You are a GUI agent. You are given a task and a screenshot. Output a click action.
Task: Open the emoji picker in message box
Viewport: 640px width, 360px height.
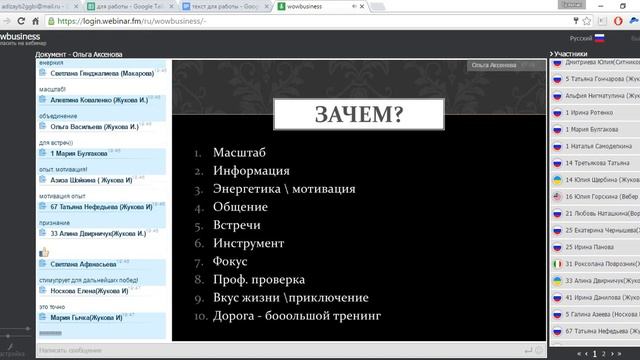(x=539, y=350)
